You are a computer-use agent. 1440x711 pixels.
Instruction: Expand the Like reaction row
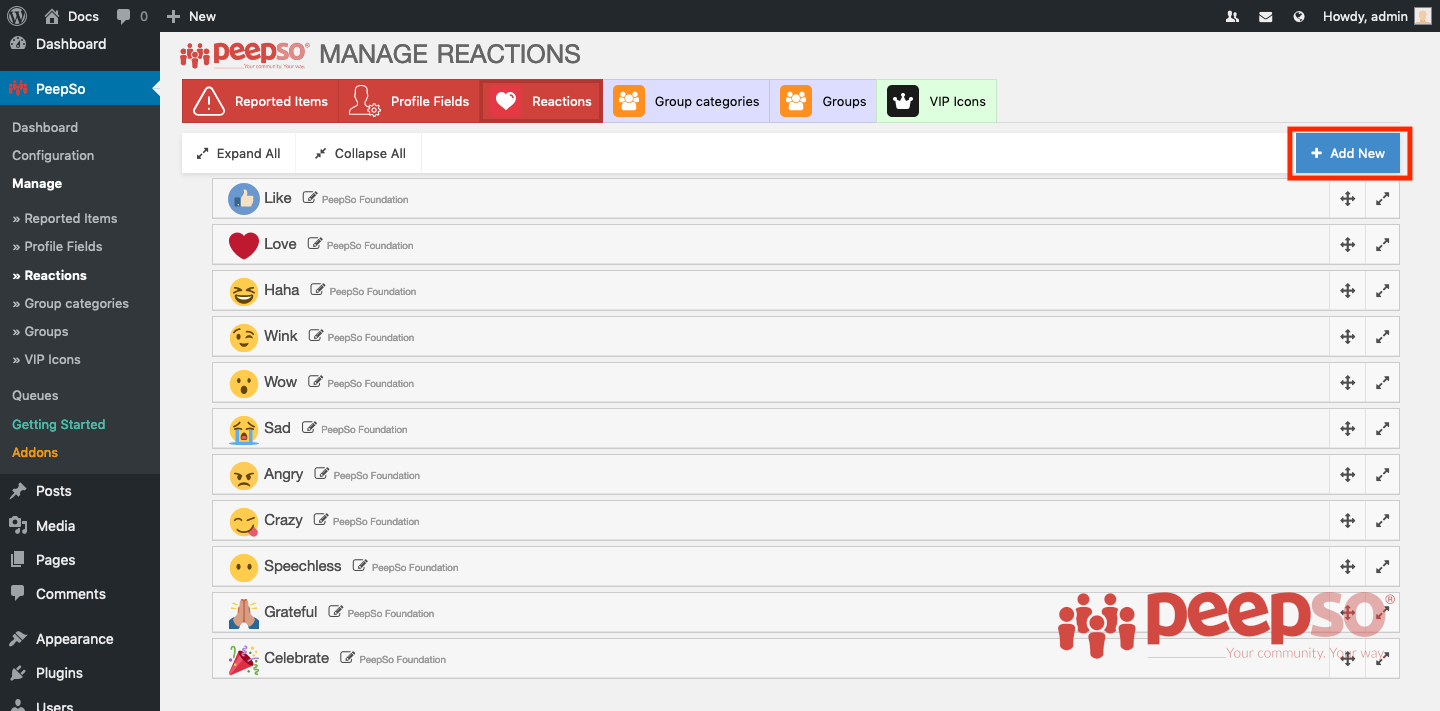[x=1382, y=199]
